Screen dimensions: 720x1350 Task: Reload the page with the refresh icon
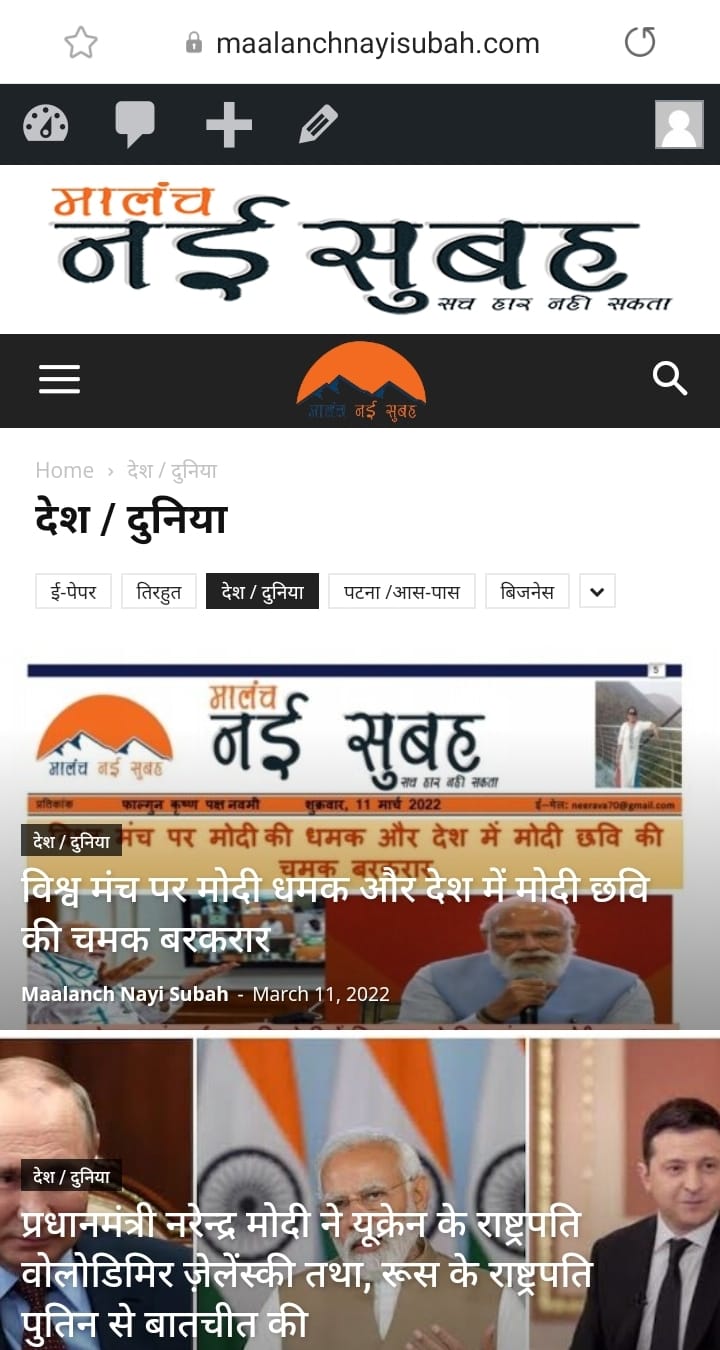click(640, 42)
